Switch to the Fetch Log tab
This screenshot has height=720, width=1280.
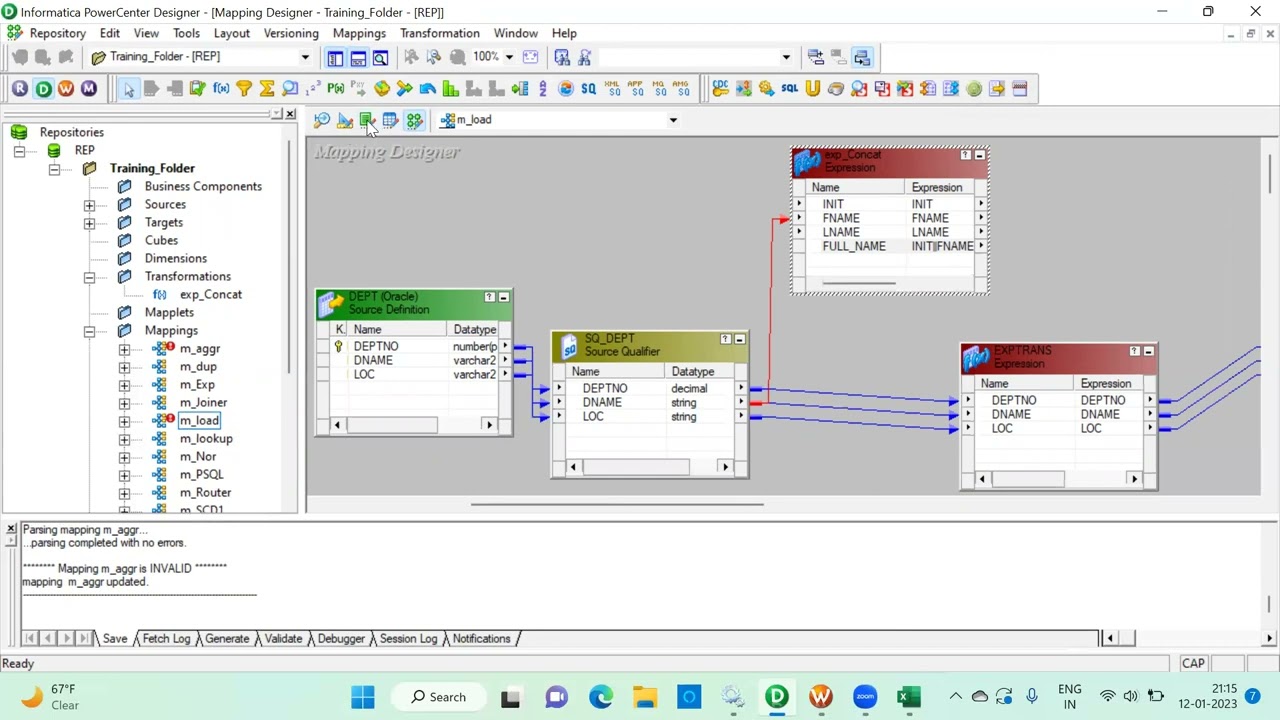166,638
